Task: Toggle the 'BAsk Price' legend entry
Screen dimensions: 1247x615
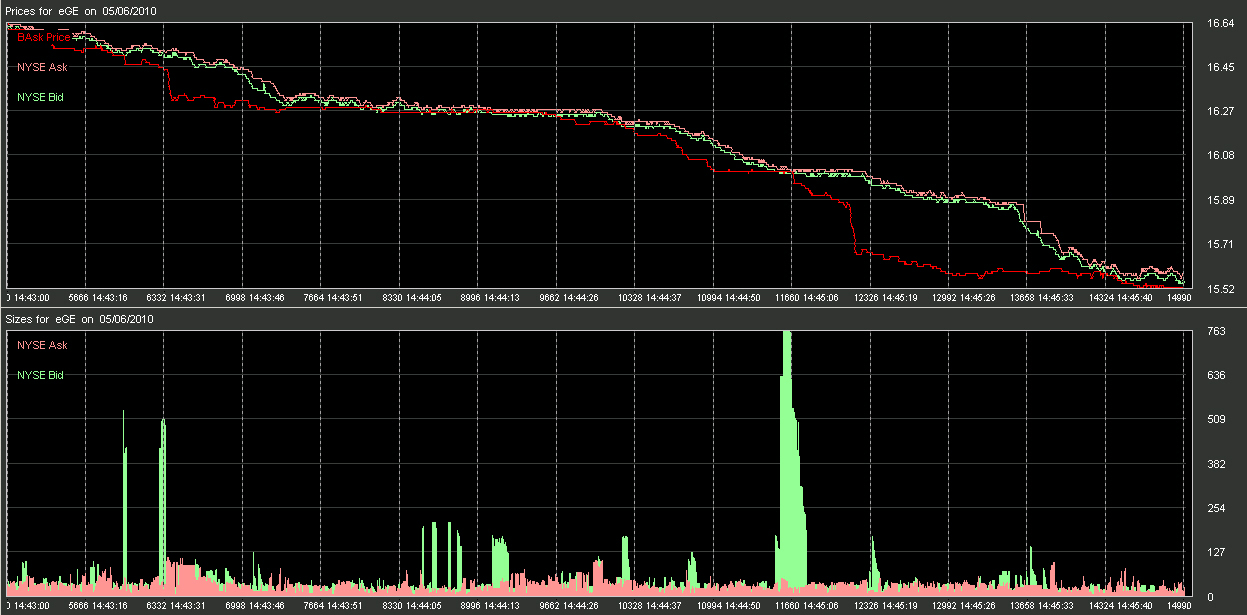Action: click(44, 37)
